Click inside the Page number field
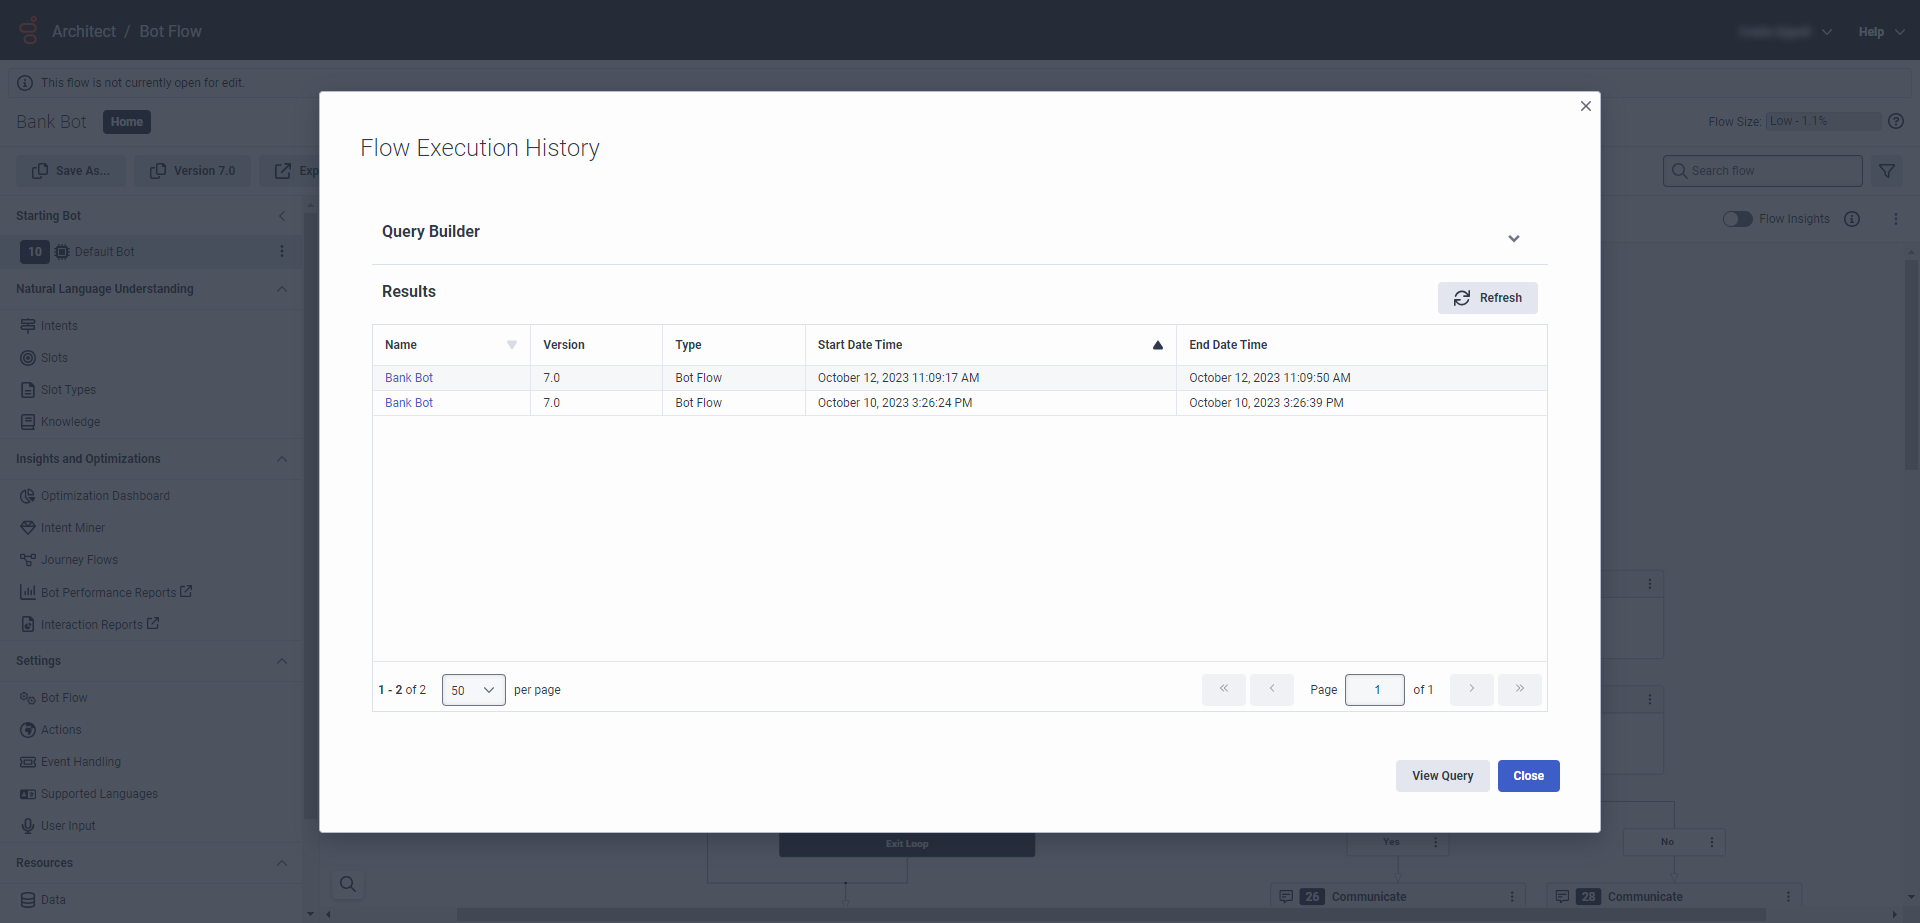The image size is (1920, 923). coord(1375,689)
